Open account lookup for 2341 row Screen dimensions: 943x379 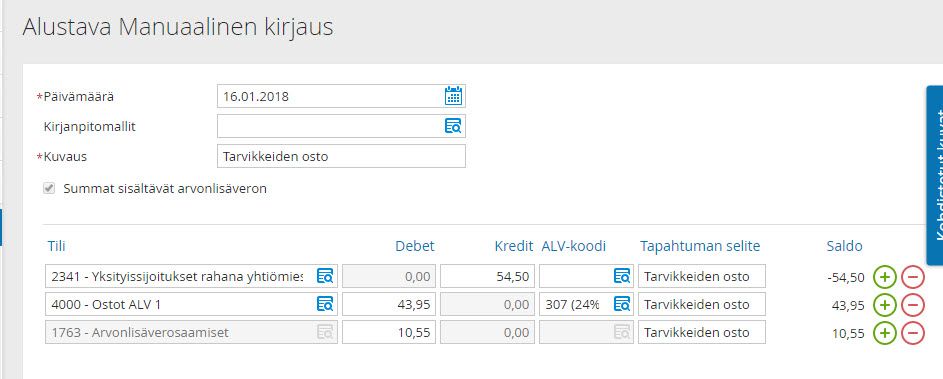click(325, 276)
